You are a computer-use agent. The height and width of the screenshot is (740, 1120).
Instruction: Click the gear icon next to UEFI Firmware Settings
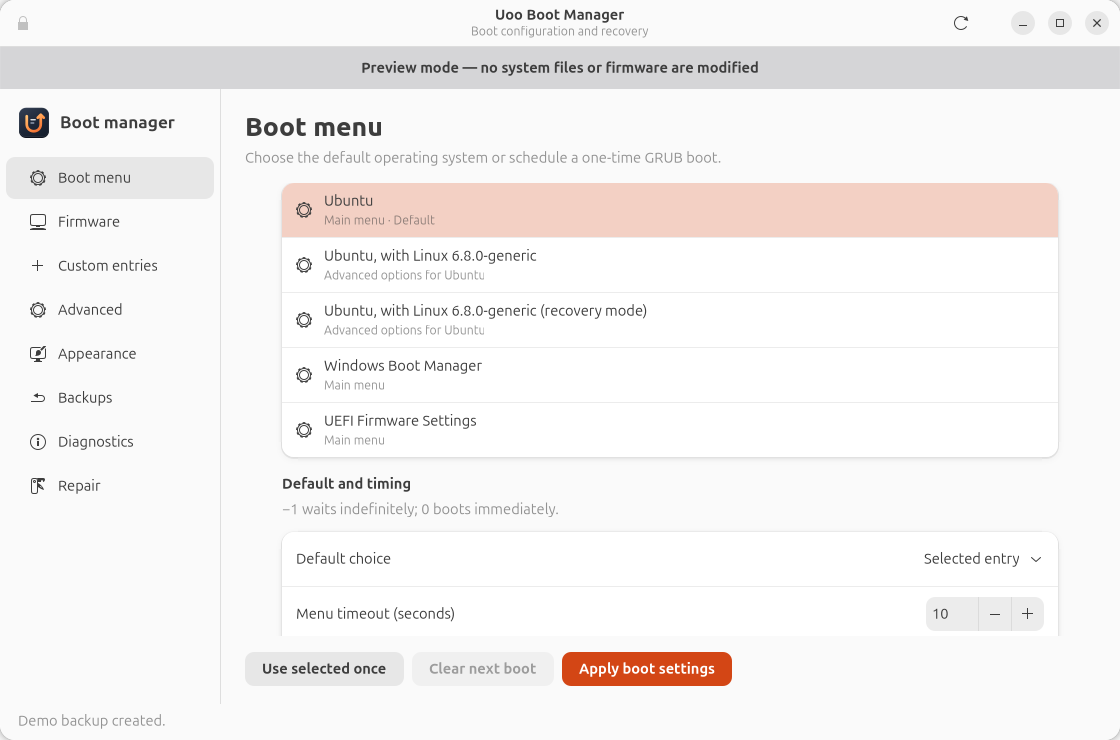304,430
